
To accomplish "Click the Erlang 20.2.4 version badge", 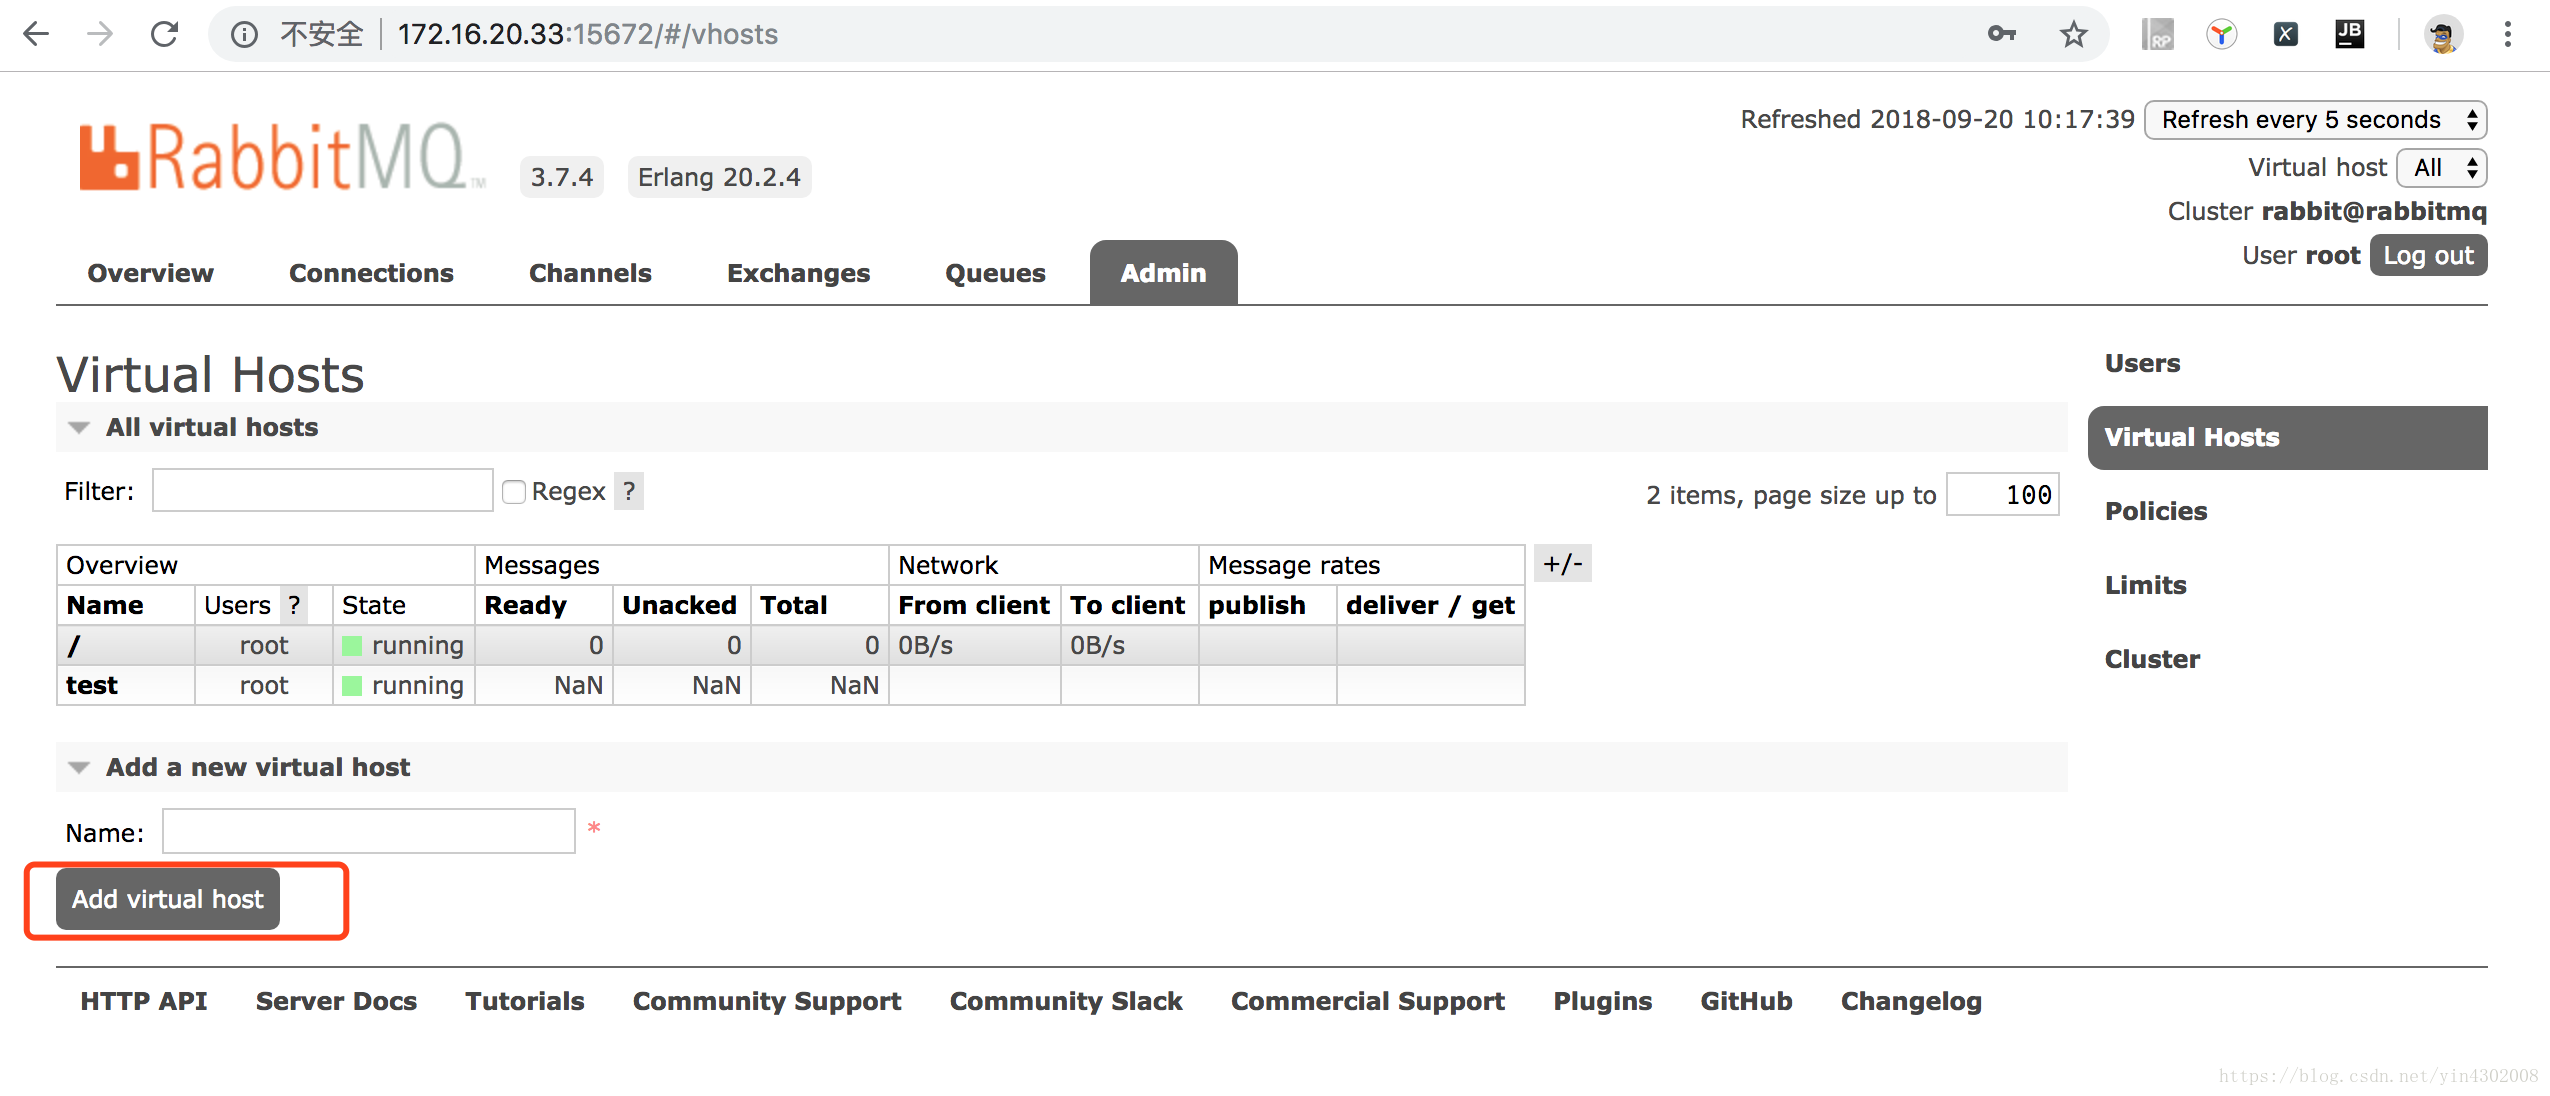I will [x=719, y=177].
